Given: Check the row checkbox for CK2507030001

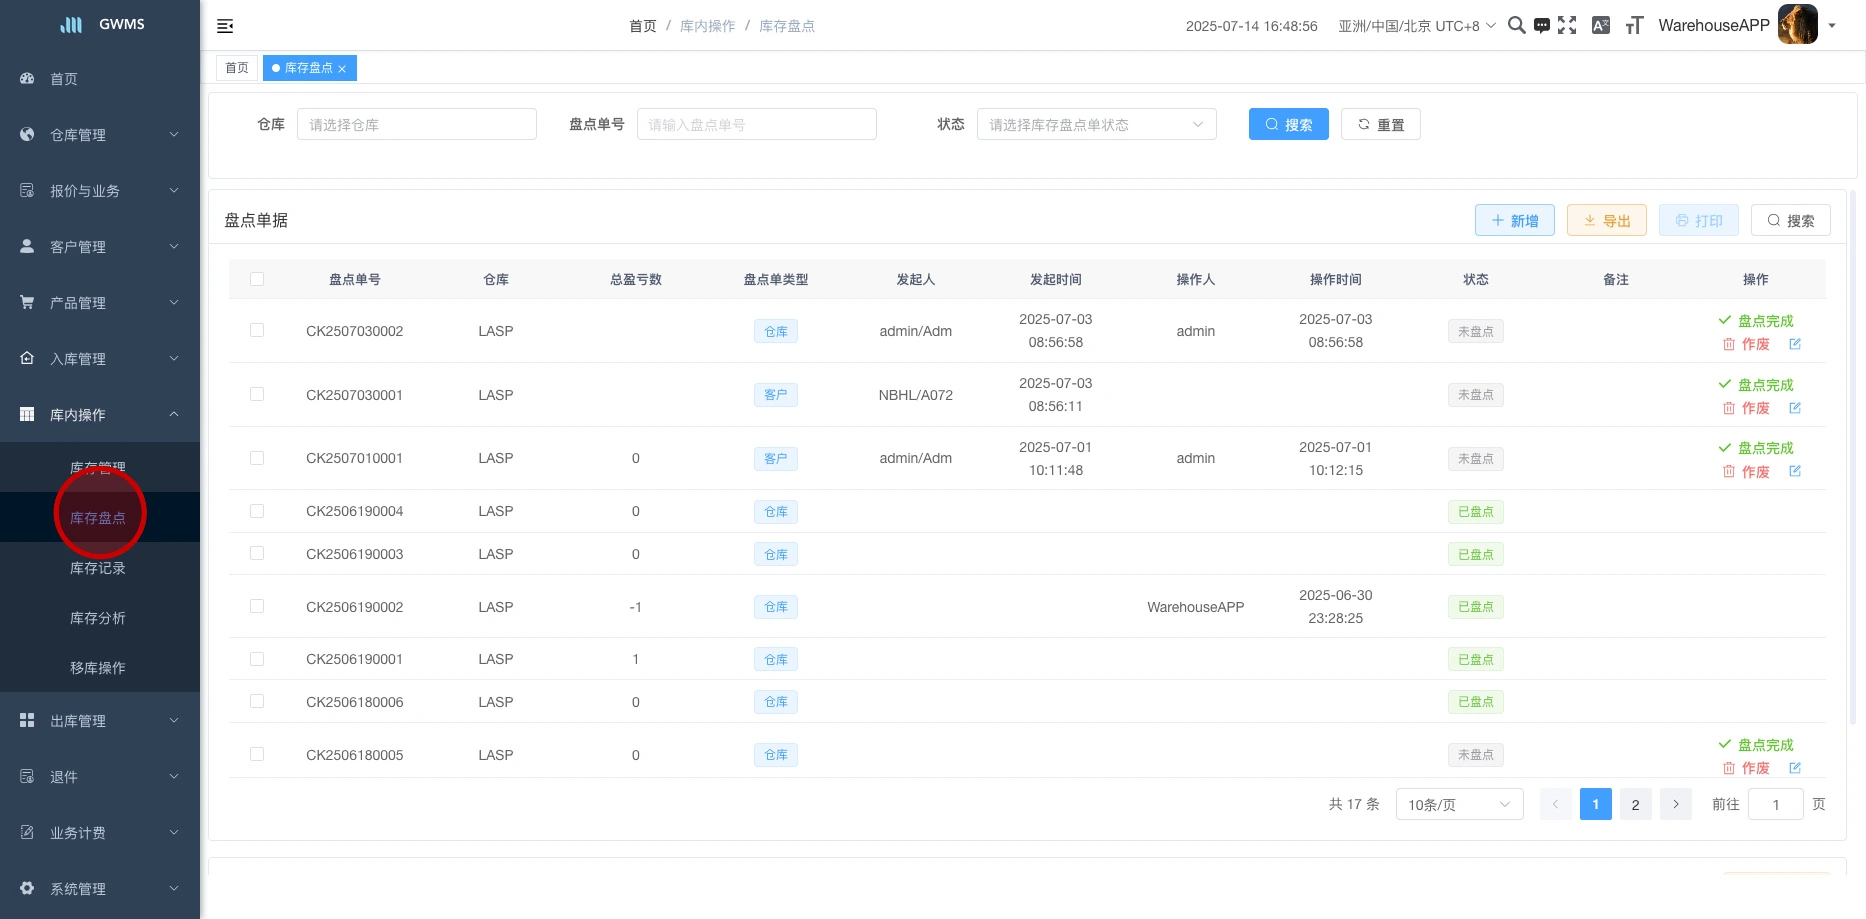Looking at the screenshot, I should tap(257, 394).
